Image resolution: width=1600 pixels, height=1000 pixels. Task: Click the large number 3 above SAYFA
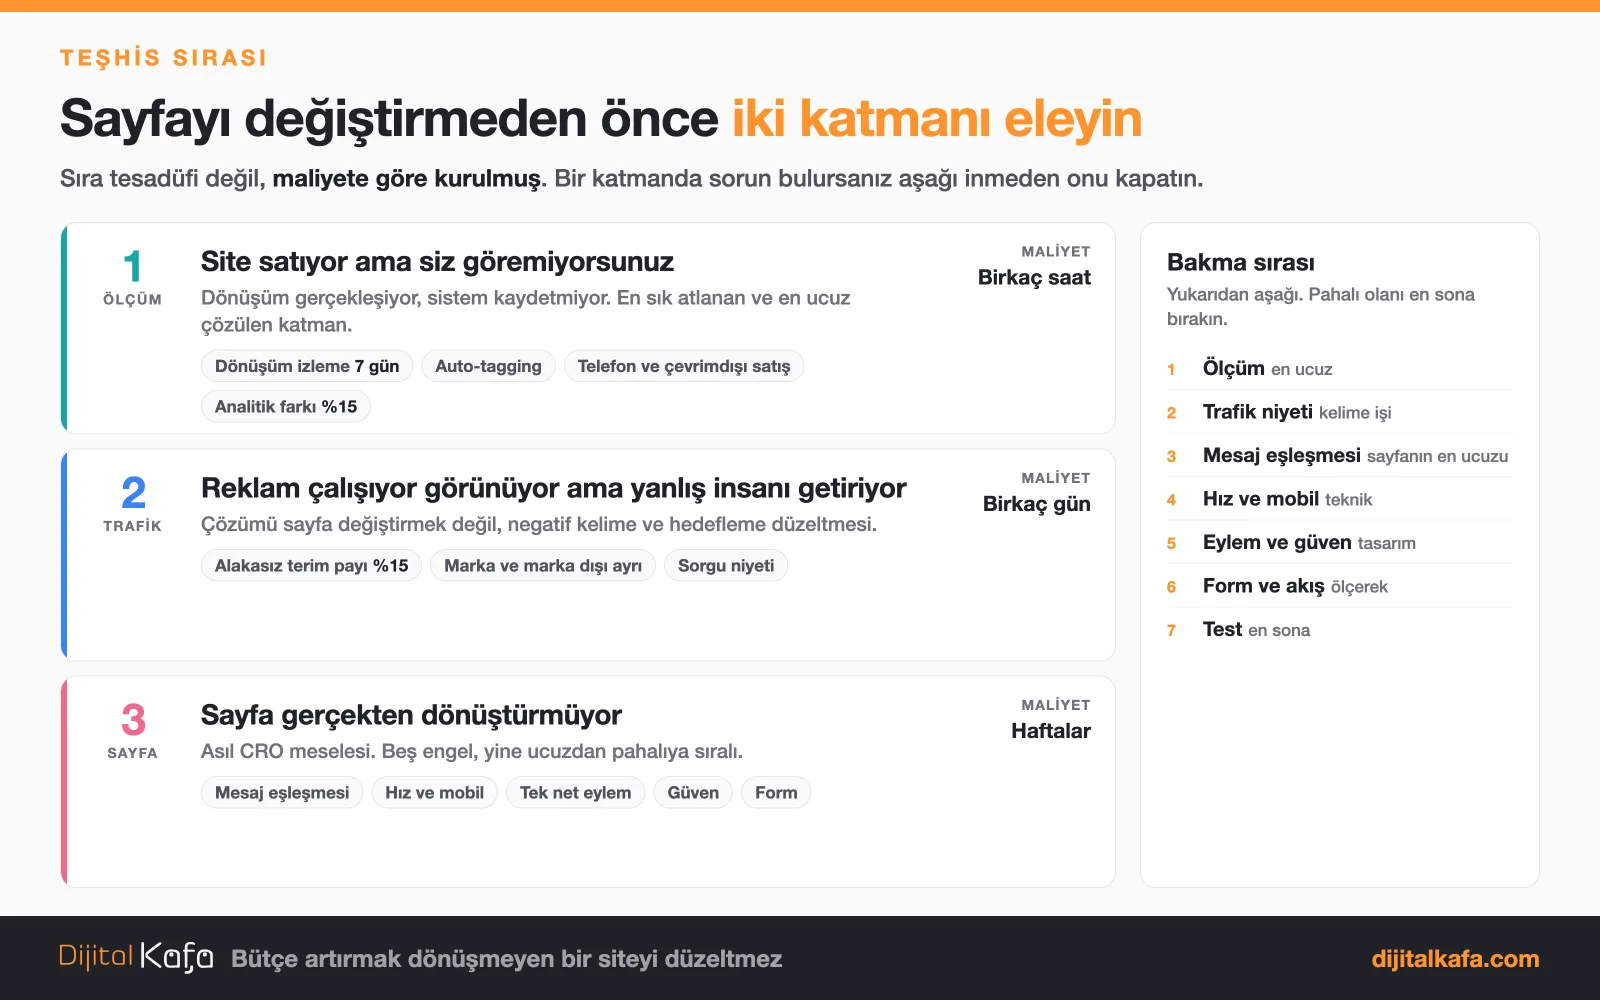pyautogui.click(x=133, y=720)
